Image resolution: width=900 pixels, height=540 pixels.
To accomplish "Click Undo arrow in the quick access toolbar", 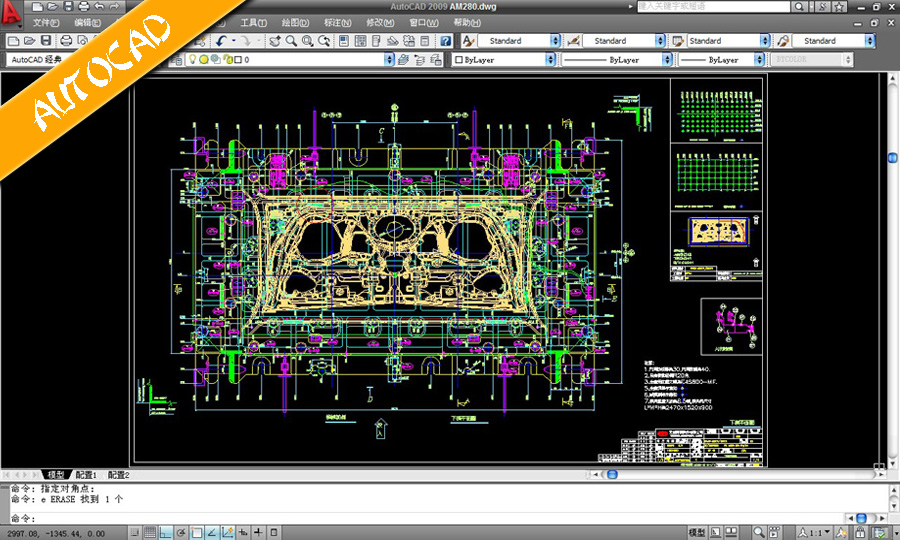I will point(99,7).
